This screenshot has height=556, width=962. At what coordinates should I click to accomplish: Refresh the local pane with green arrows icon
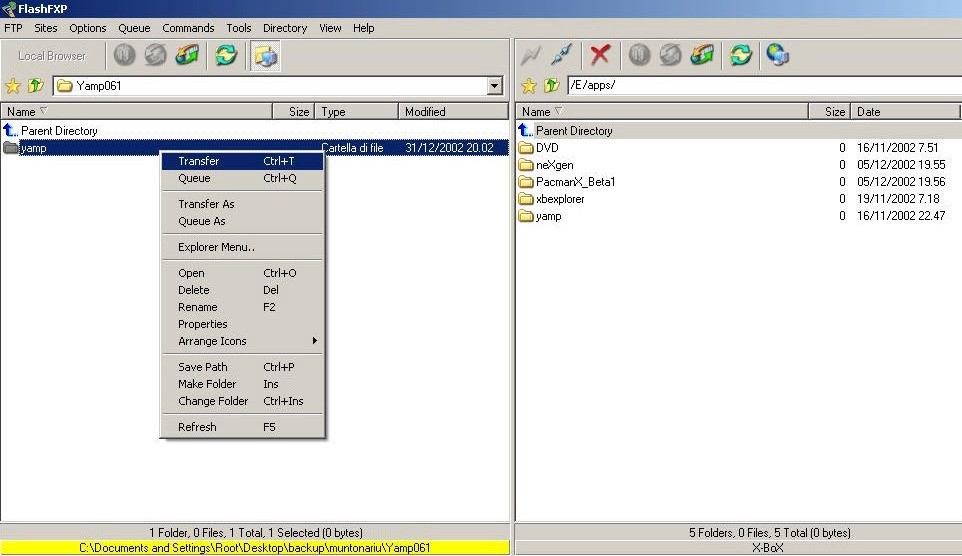coord(227,55)
